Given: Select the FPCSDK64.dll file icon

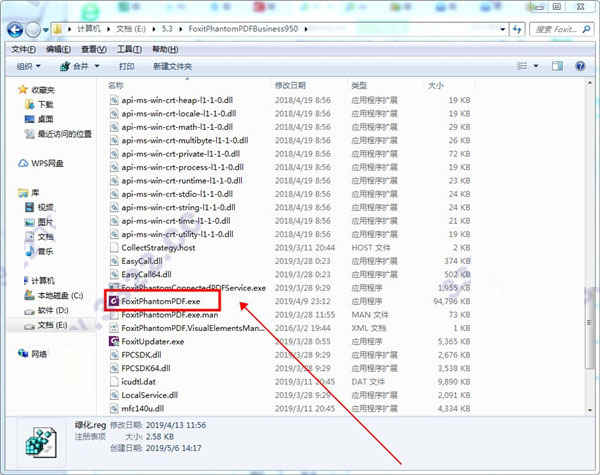Looking at the screenshot, I should click(114, 368).
